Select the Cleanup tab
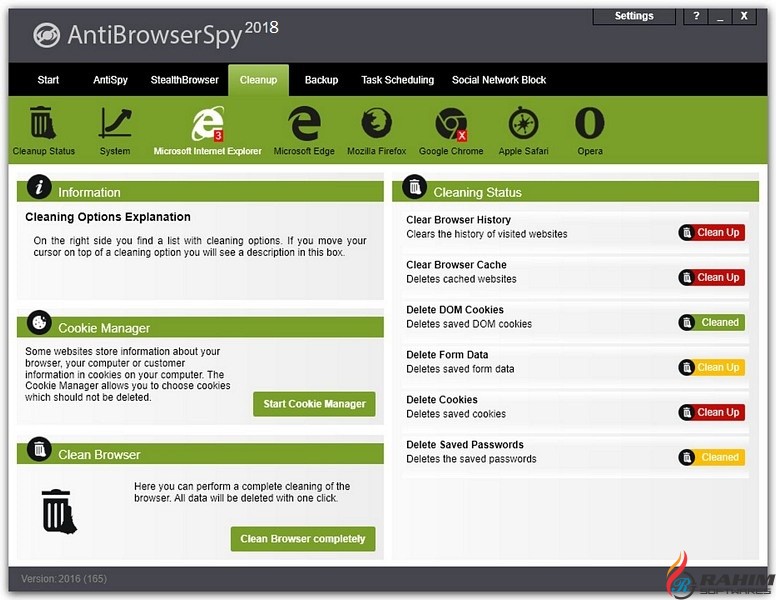The width and height of the screenshot is (776, 600). coord(258,80)
